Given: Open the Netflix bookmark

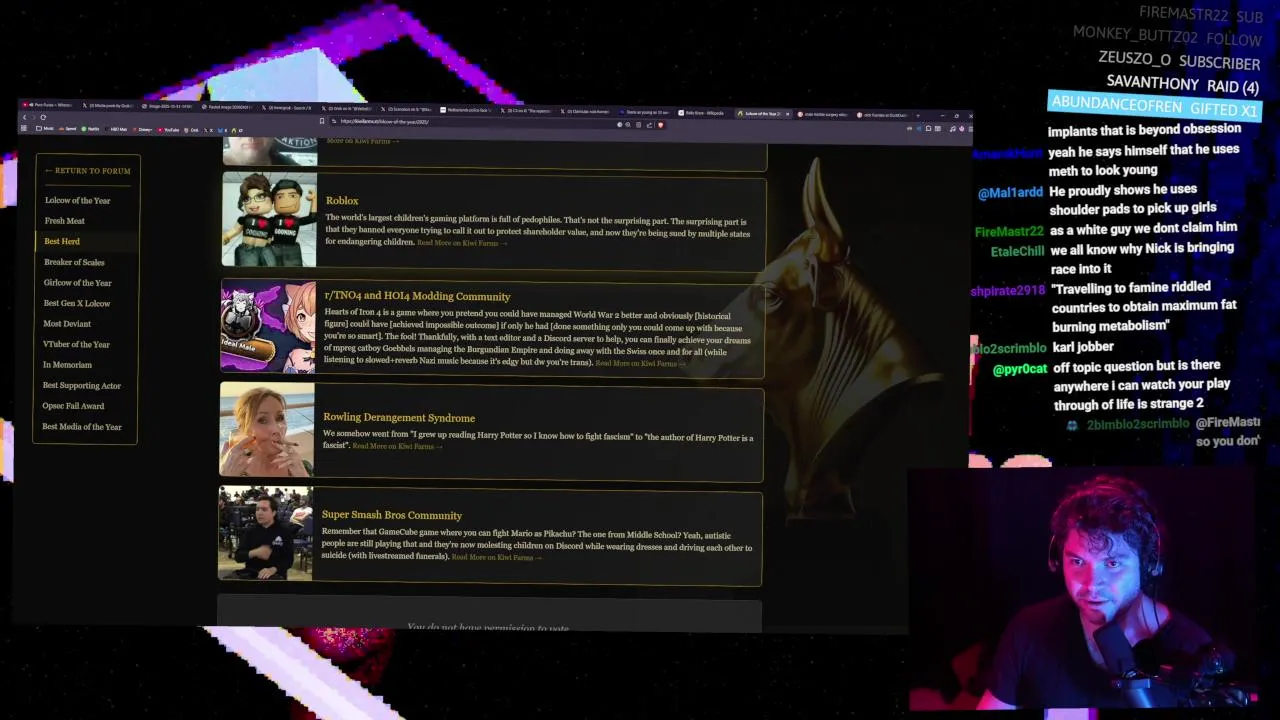Looking at the screenshot, I should point(90,129).
